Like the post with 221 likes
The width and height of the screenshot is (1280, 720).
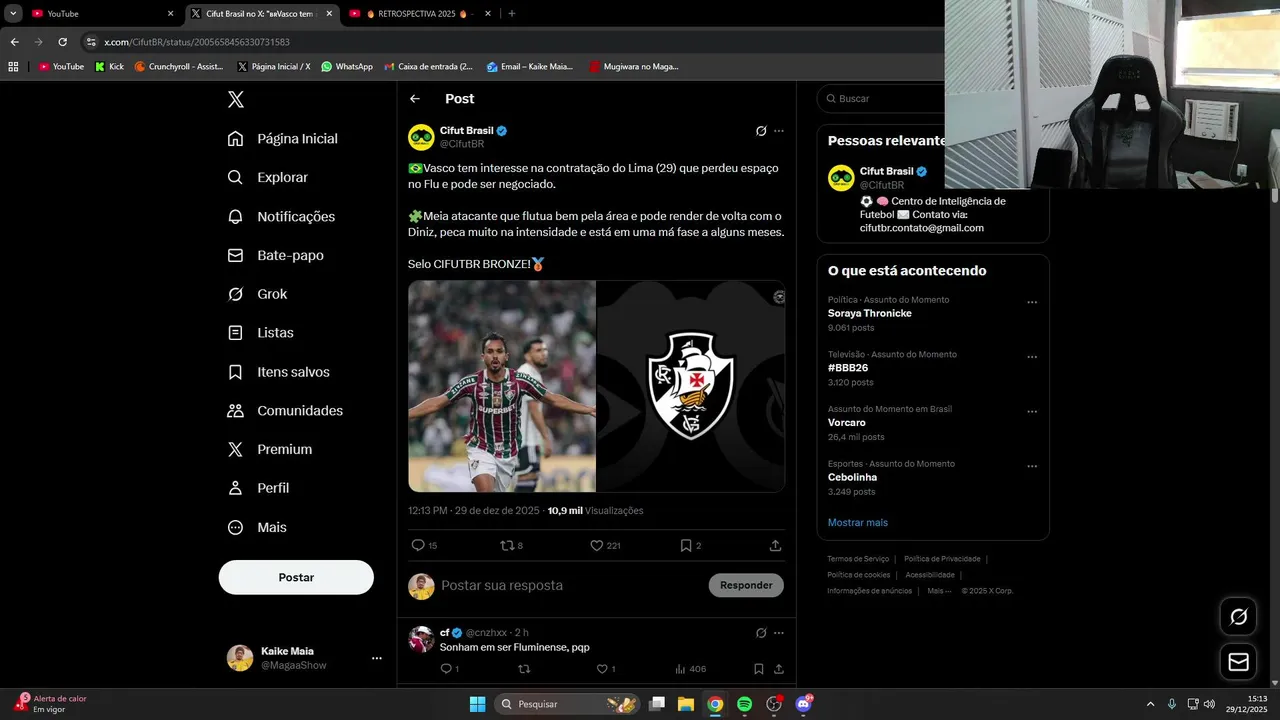pos(605,545)
